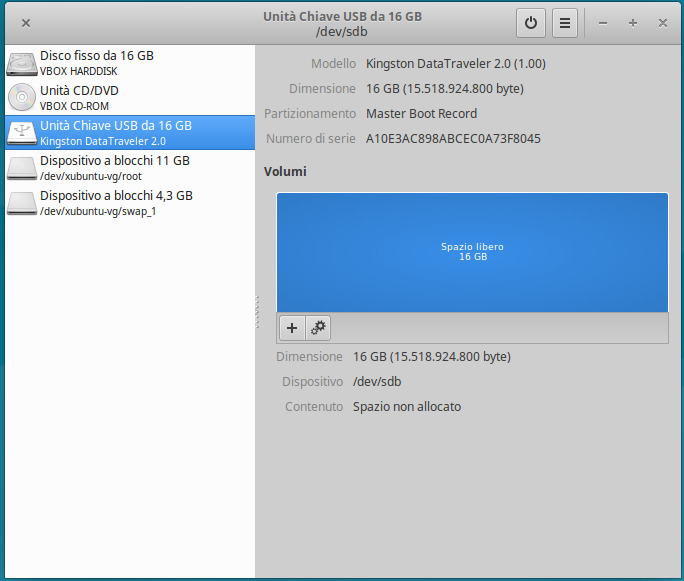Screen dimensions: 684x581
Task: Select Disco fisso da 16 GB
Action: (130, 63)
